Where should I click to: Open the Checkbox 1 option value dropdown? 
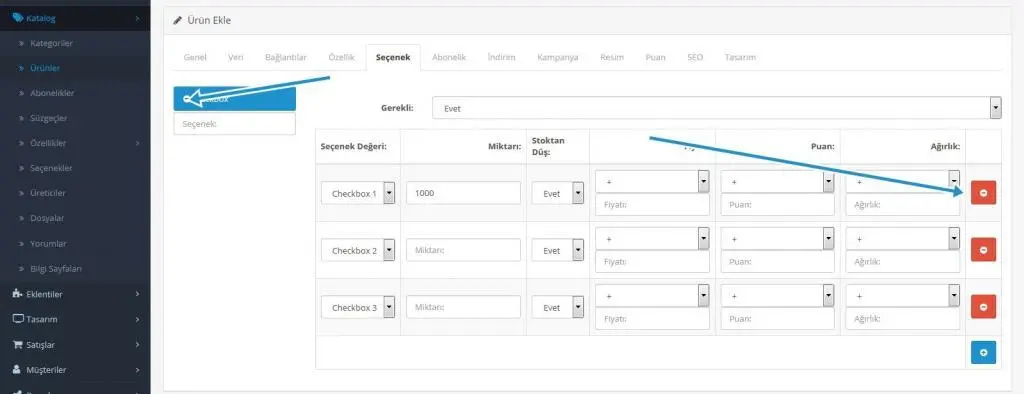[x=358, y=193]
